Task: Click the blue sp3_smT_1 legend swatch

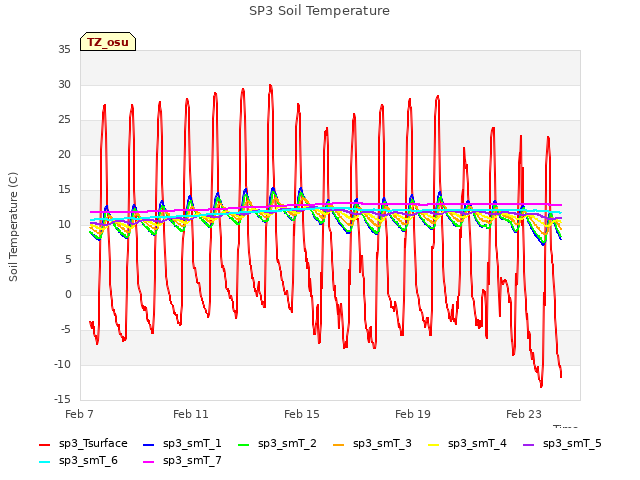Action: click(x=149, y=444)
